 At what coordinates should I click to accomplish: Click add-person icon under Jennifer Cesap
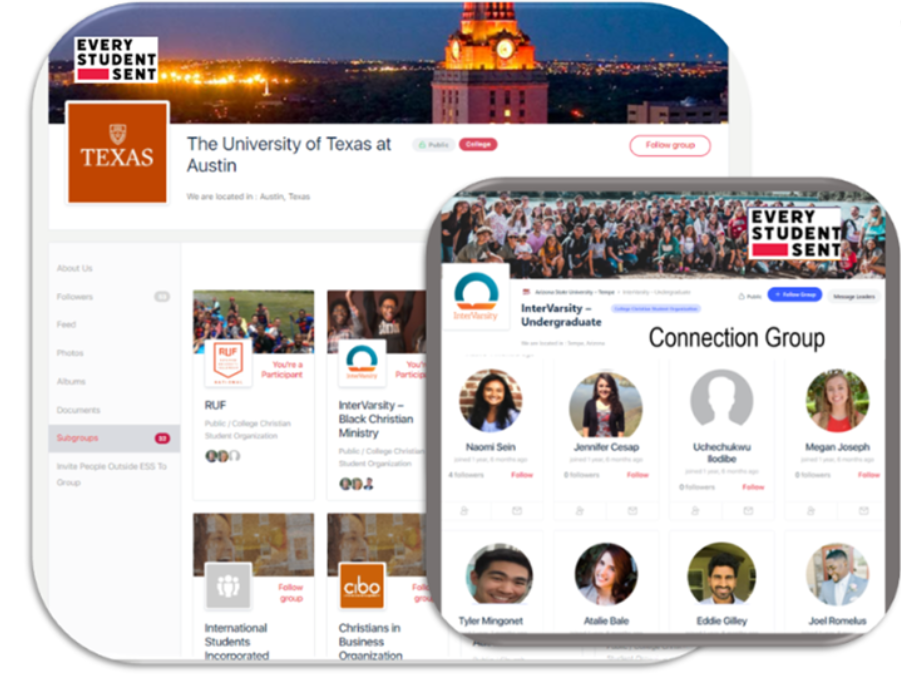(x=580, y=511)
